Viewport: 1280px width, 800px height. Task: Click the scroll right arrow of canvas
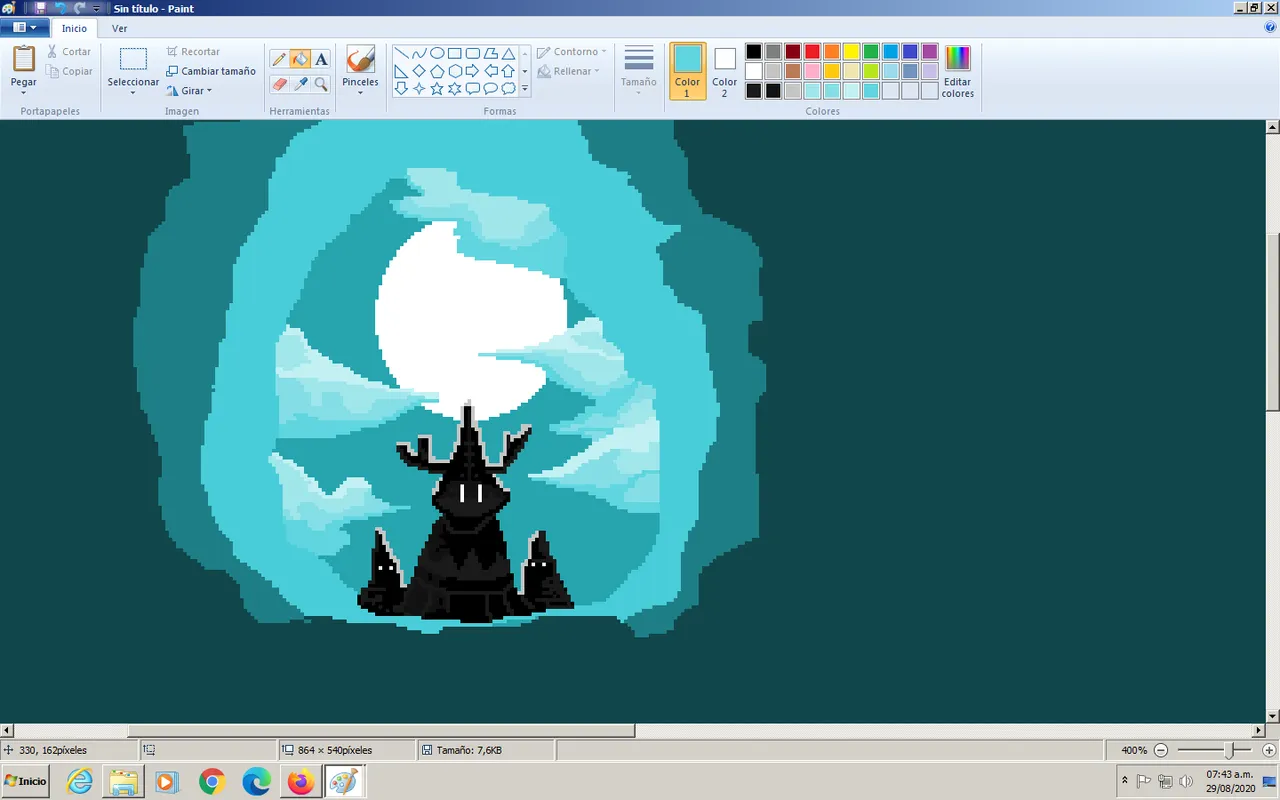click(1259, 731)
